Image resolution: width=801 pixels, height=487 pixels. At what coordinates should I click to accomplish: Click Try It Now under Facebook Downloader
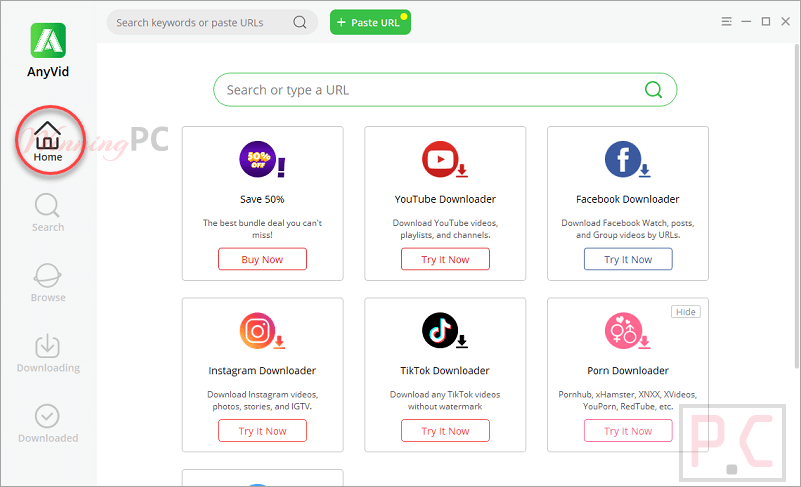pos(628,259)
